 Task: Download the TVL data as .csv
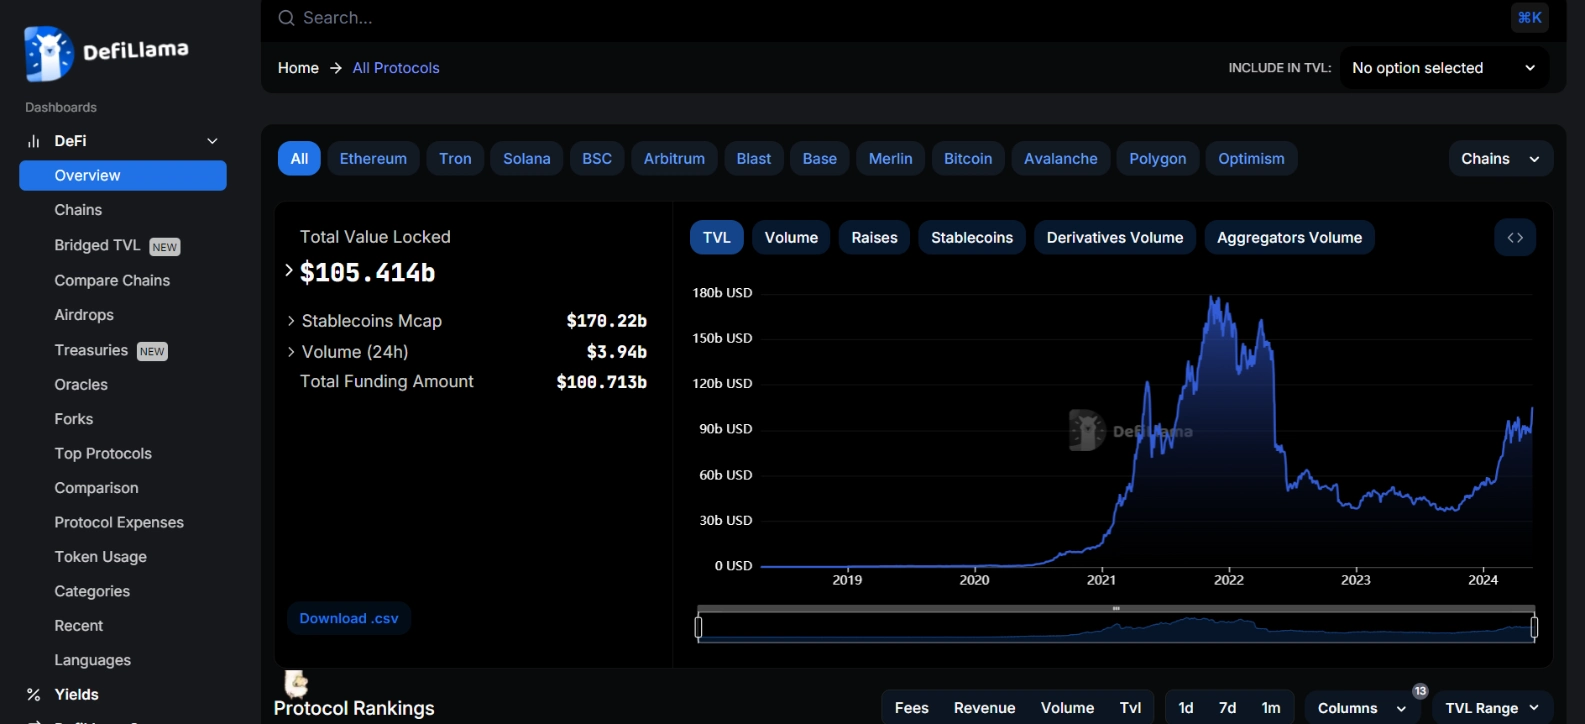(x=349, y=619)
